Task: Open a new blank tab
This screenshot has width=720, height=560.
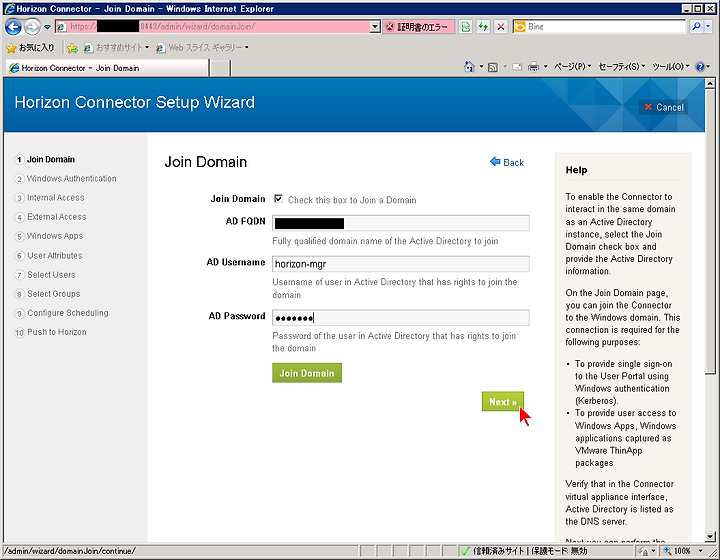Action: (x=220, y=68)
